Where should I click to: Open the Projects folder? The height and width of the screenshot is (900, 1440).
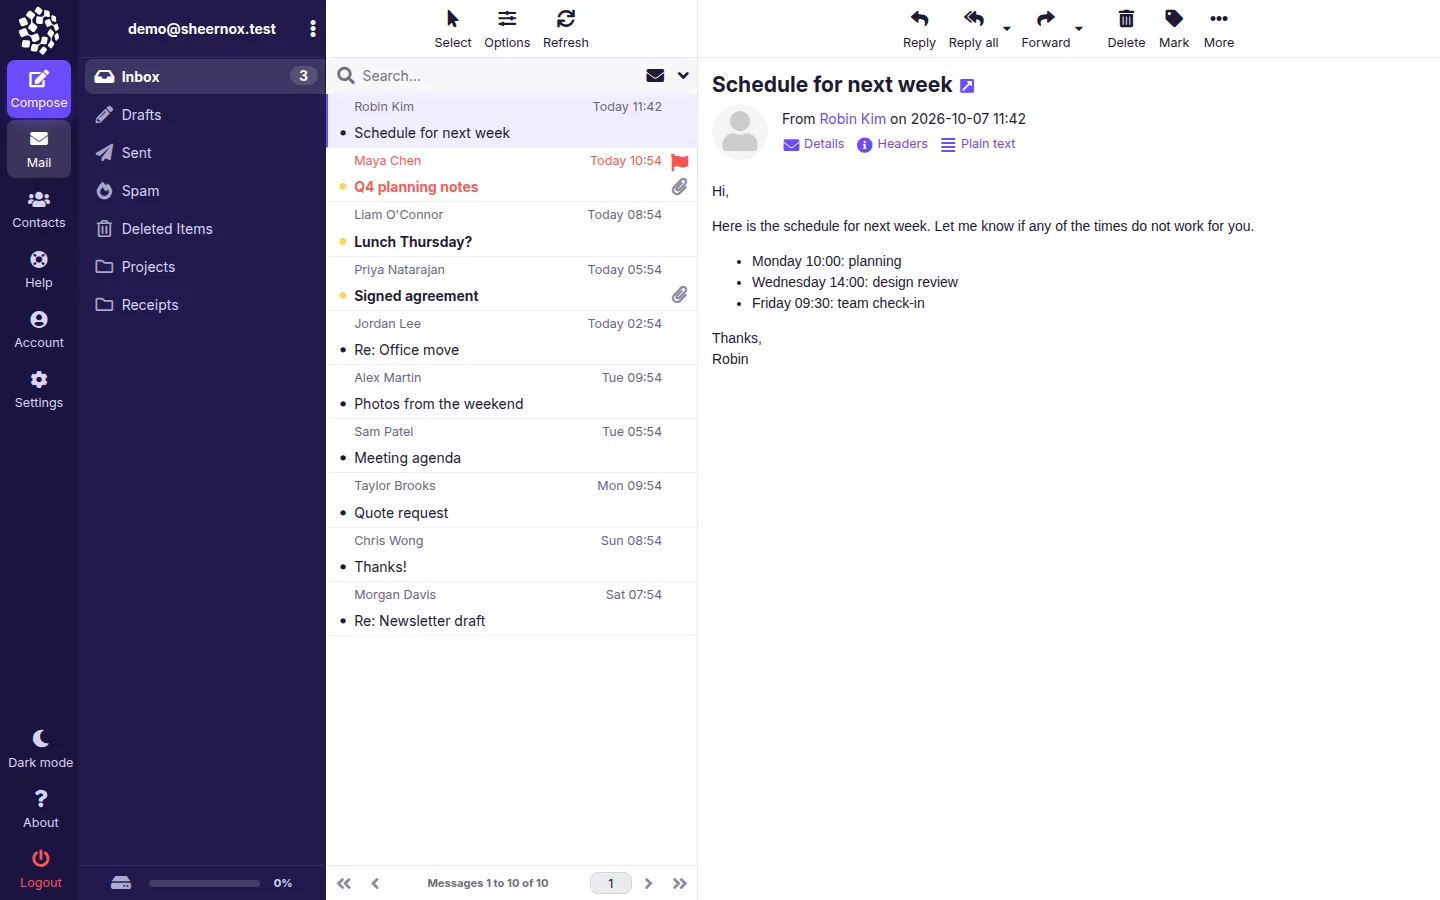(204, 266)
